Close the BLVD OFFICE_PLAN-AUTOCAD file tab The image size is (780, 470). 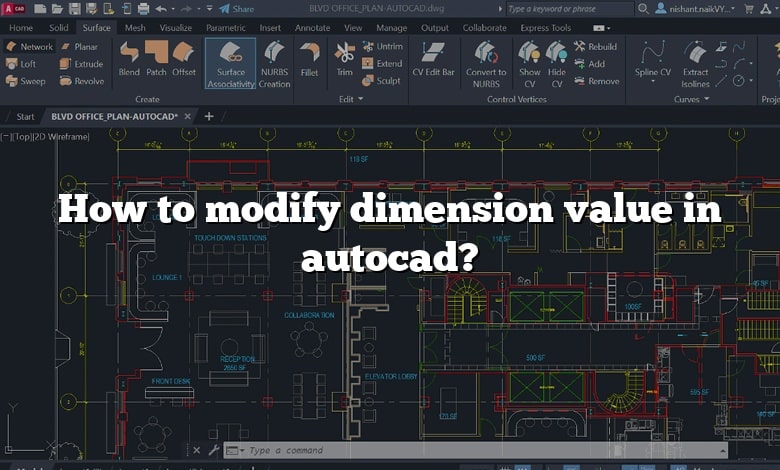pos(188,116)
